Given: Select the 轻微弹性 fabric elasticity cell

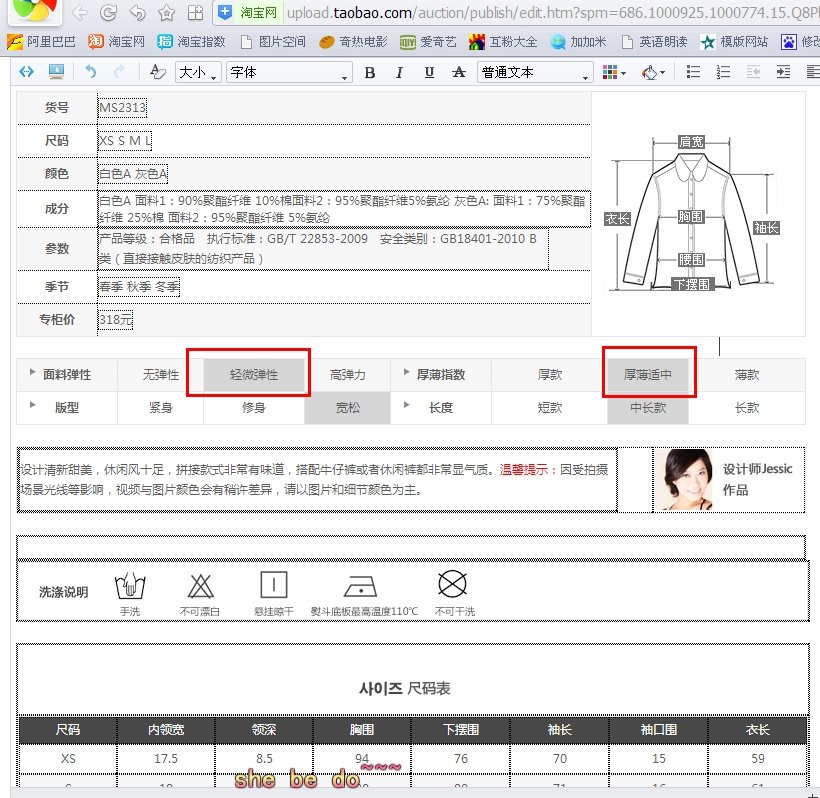Looking at the screenshot, I should pyautogui.click(x=254, y=375).
